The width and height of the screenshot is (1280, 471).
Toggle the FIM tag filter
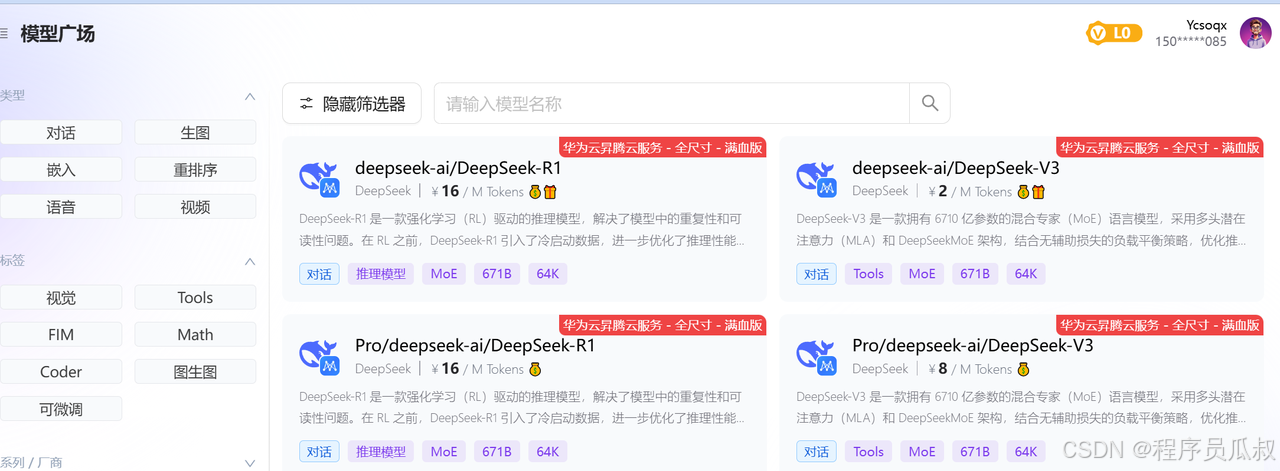point(61,335)
